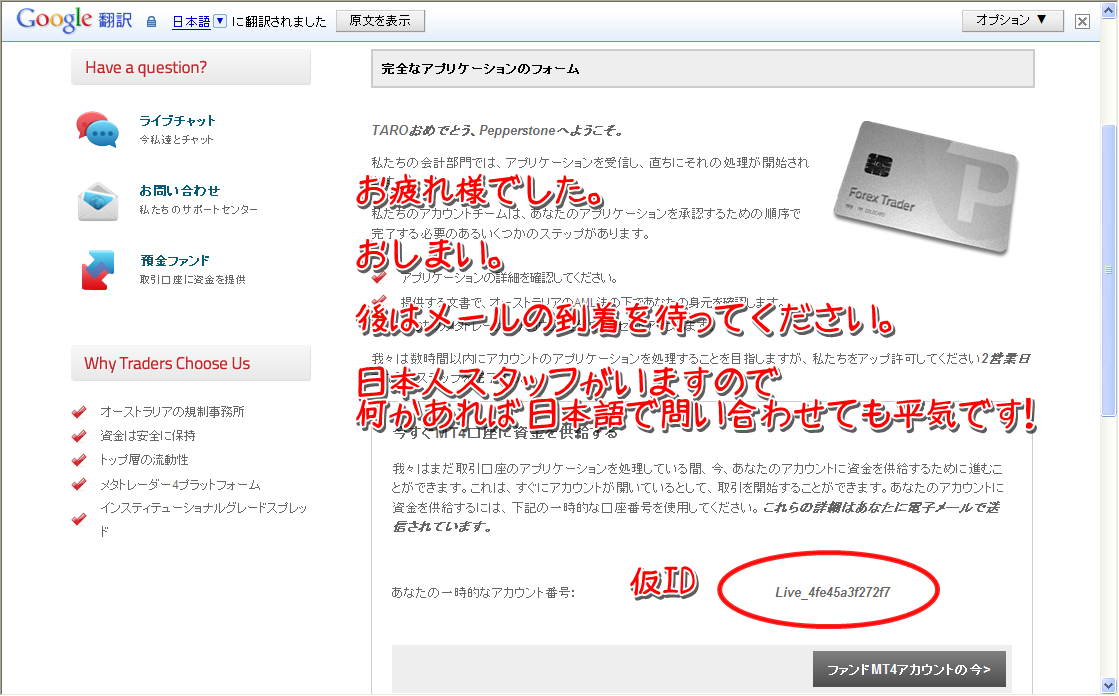1119x696 pixels.
Task: Click the Google 翻訳 logo
Action: coord(74,20)
